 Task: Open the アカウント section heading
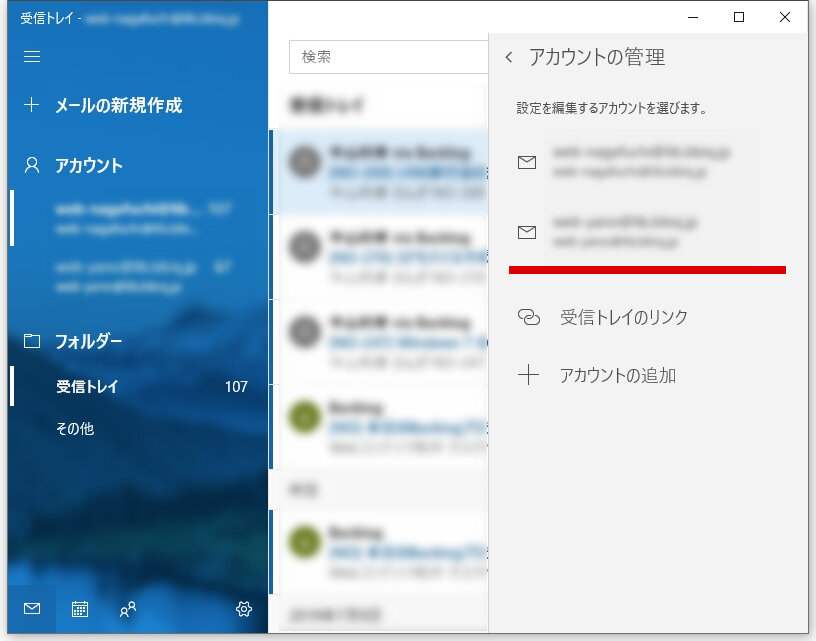(x=88, y=165)
